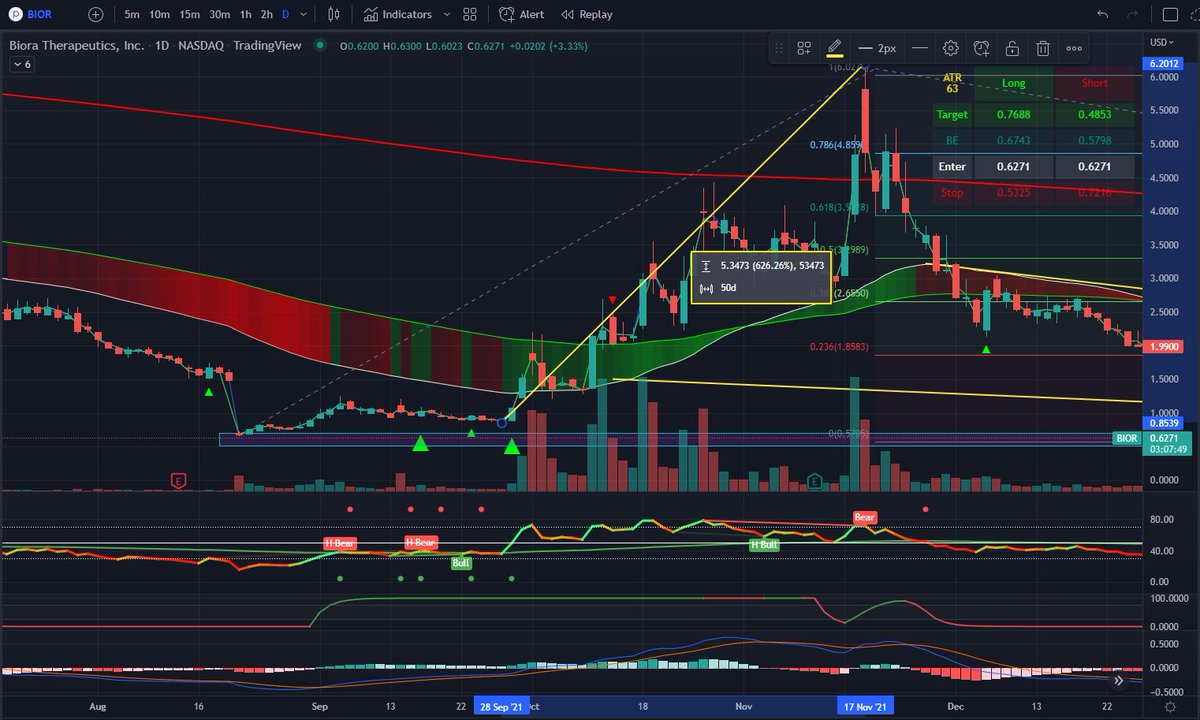Switch to the 2h timeframe

266,15
